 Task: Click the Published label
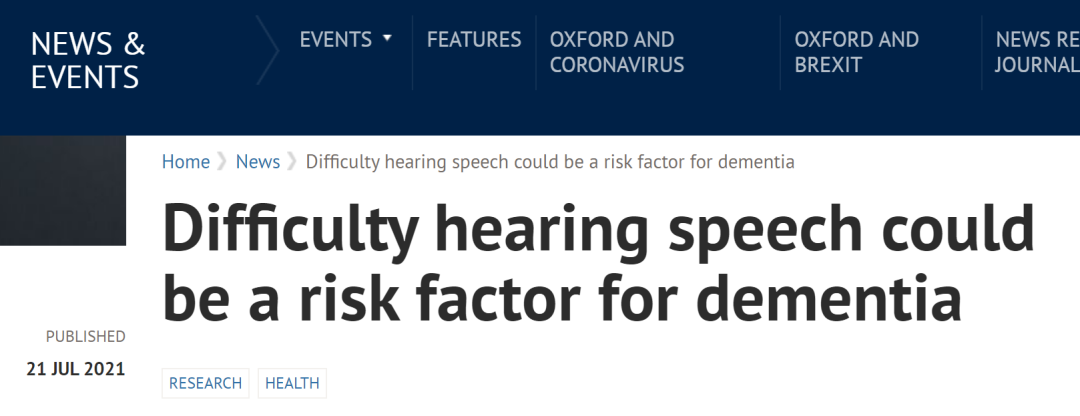pos(85,337)
